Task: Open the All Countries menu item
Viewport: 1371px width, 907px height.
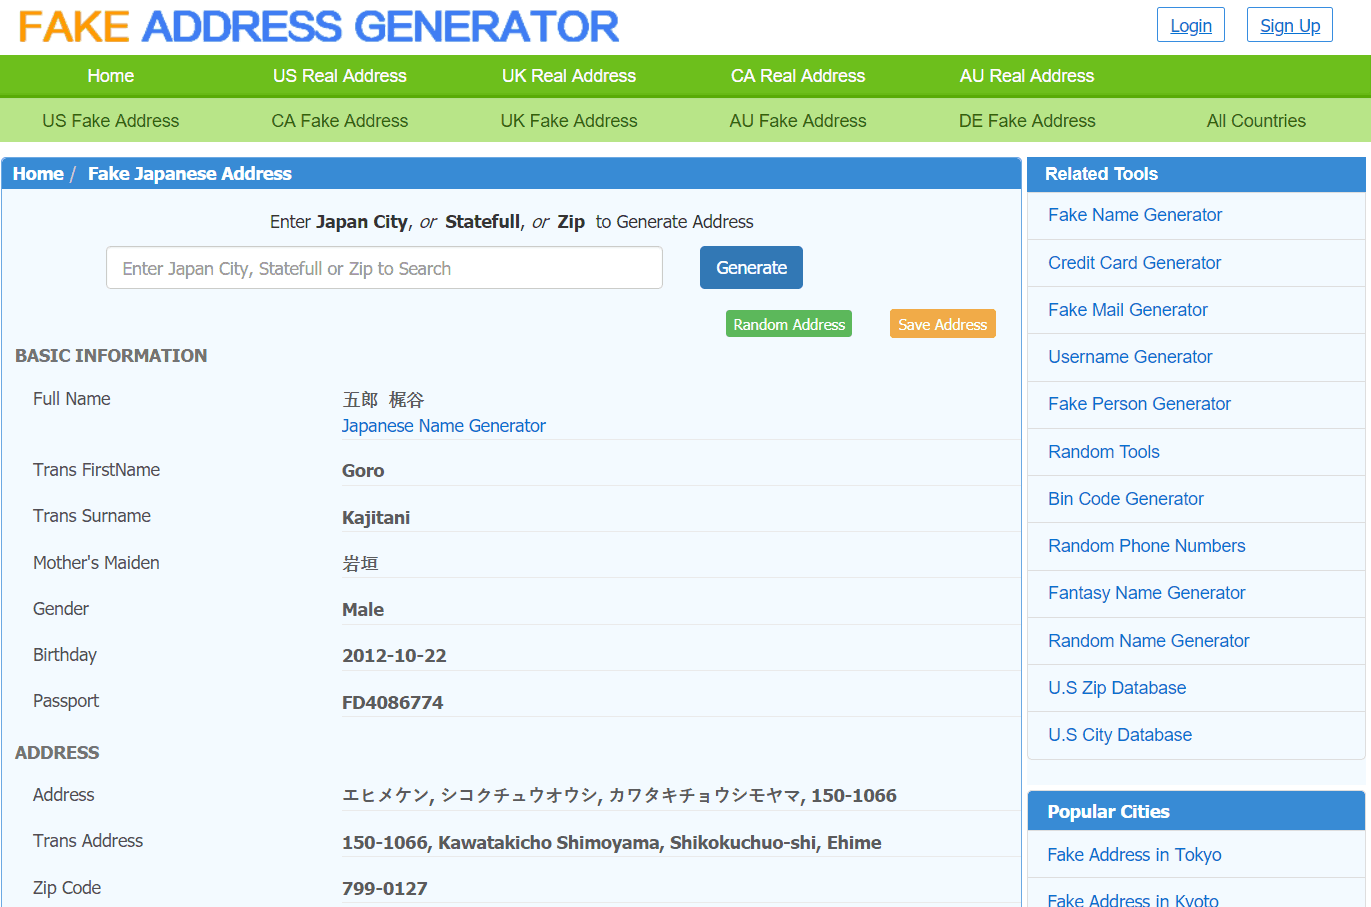Action: point(1255,121)
